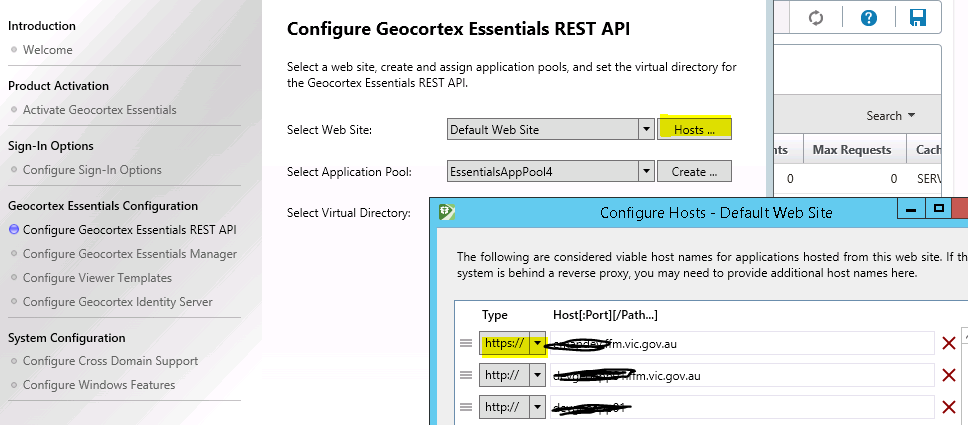Screen dimensions: 968x425
Task: Remove the third host row via red X
Action: [x=949, y=406]
